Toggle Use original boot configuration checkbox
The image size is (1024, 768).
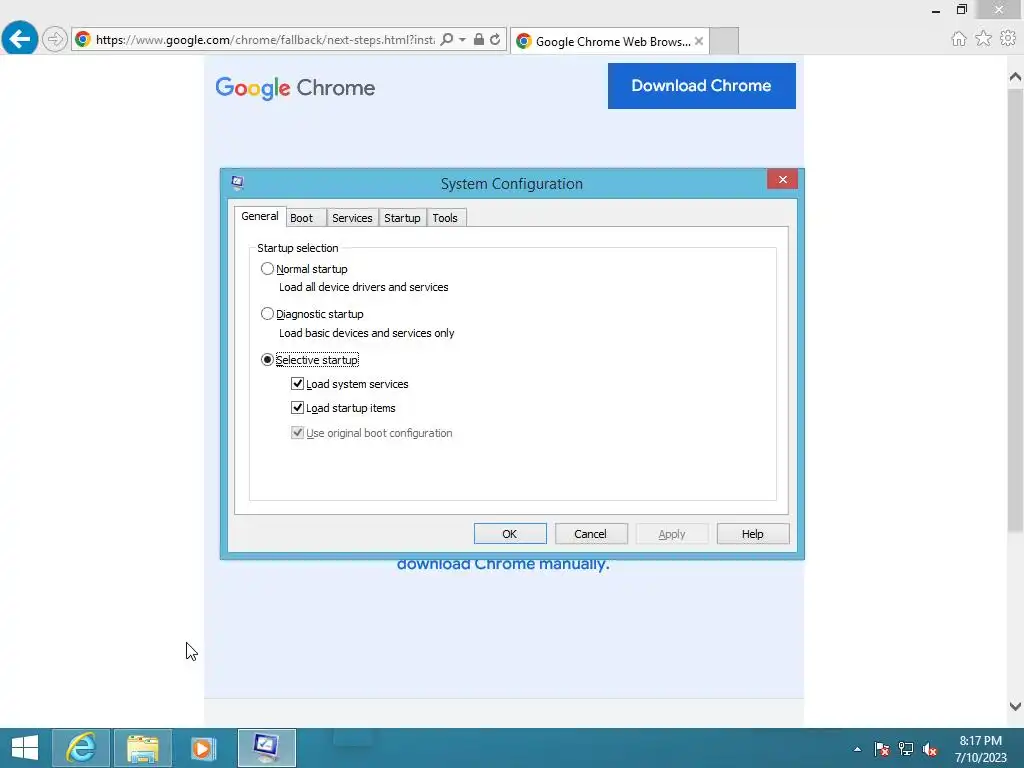pyautogui.click(x=297, y=432)
